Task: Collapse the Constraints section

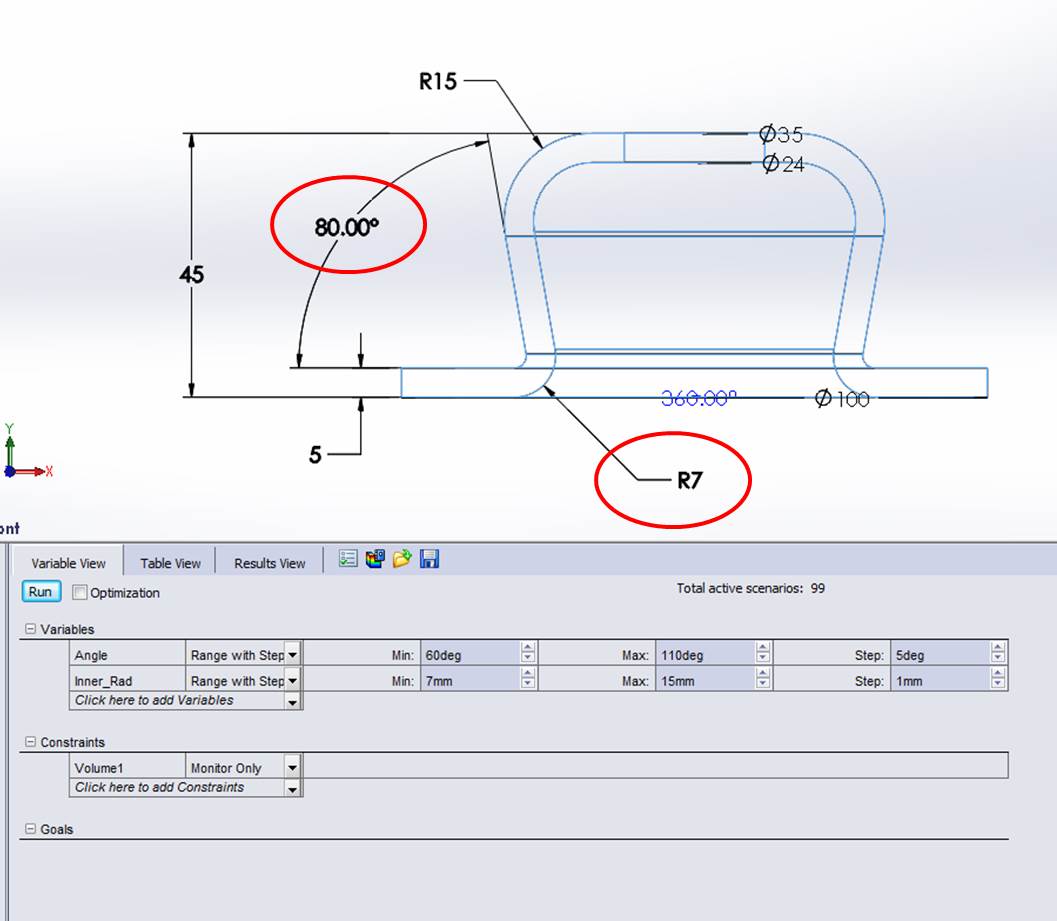Action: coord(30,743)
